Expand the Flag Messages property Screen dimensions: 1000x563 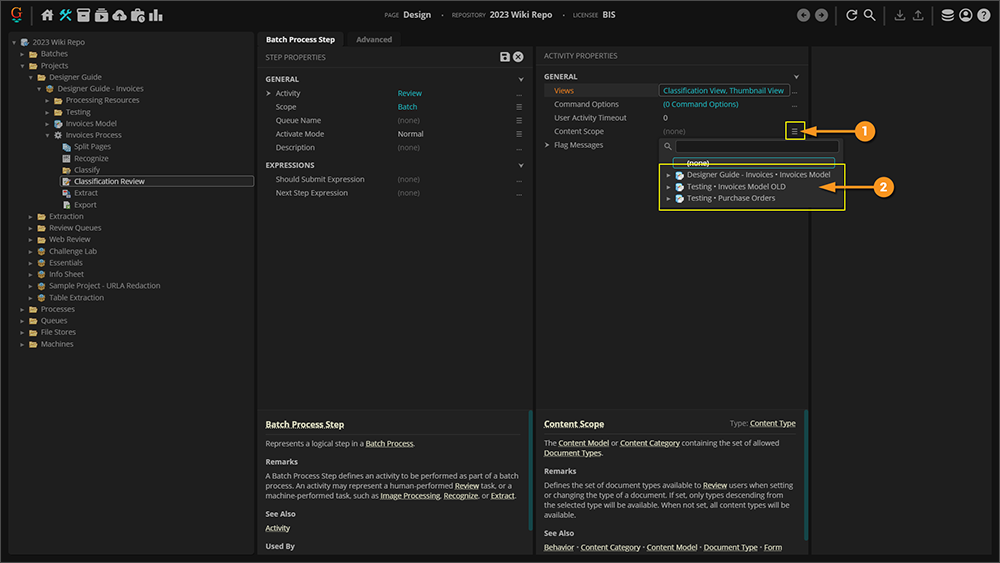pyautogui.click(x=547, y=145)
